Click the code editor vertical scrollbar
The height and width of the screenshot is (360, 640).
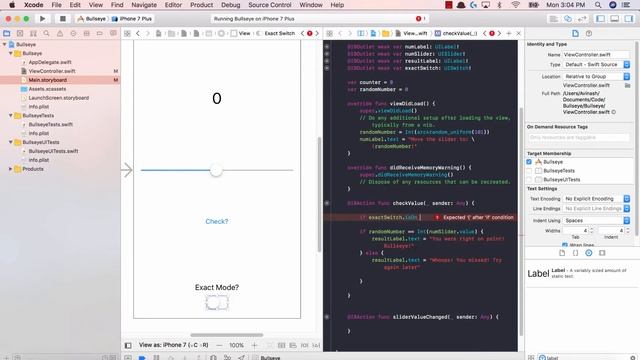pyautogui.click(x=521, y=221)
